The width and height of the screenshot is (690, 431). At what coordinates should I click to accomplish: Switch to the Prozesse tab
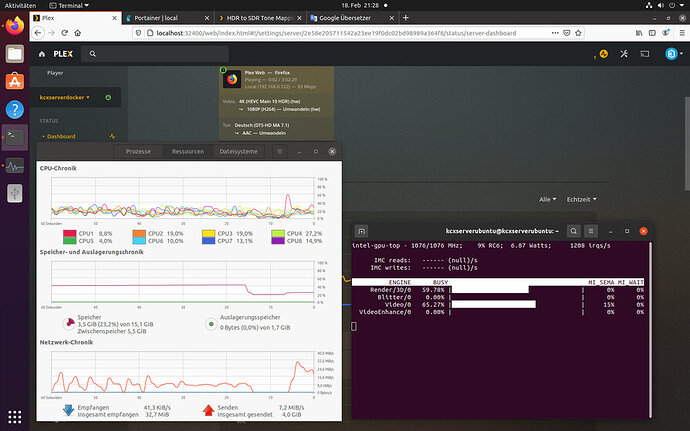tap(138, 151)
